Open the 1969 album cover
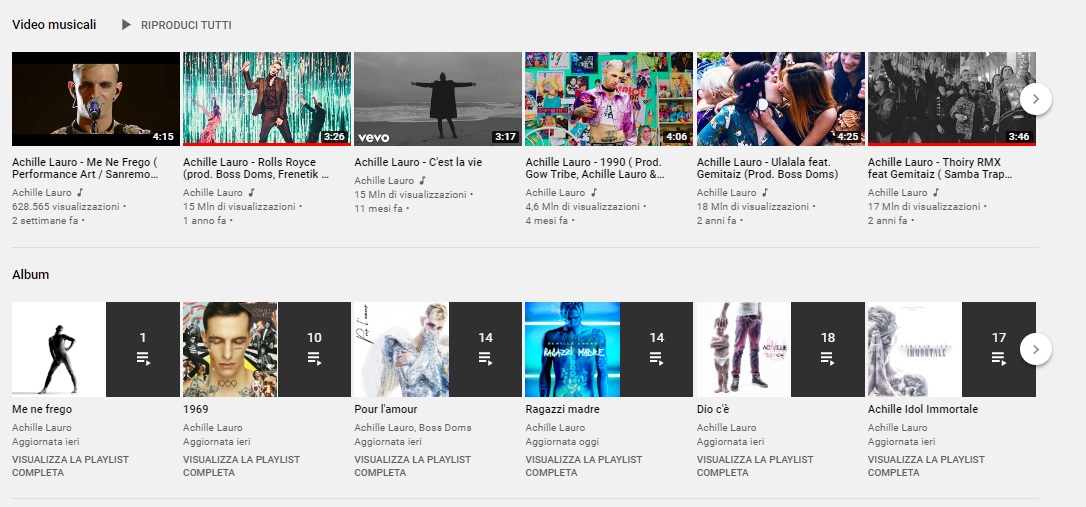The image size is (1086, 507). [230, 349]
